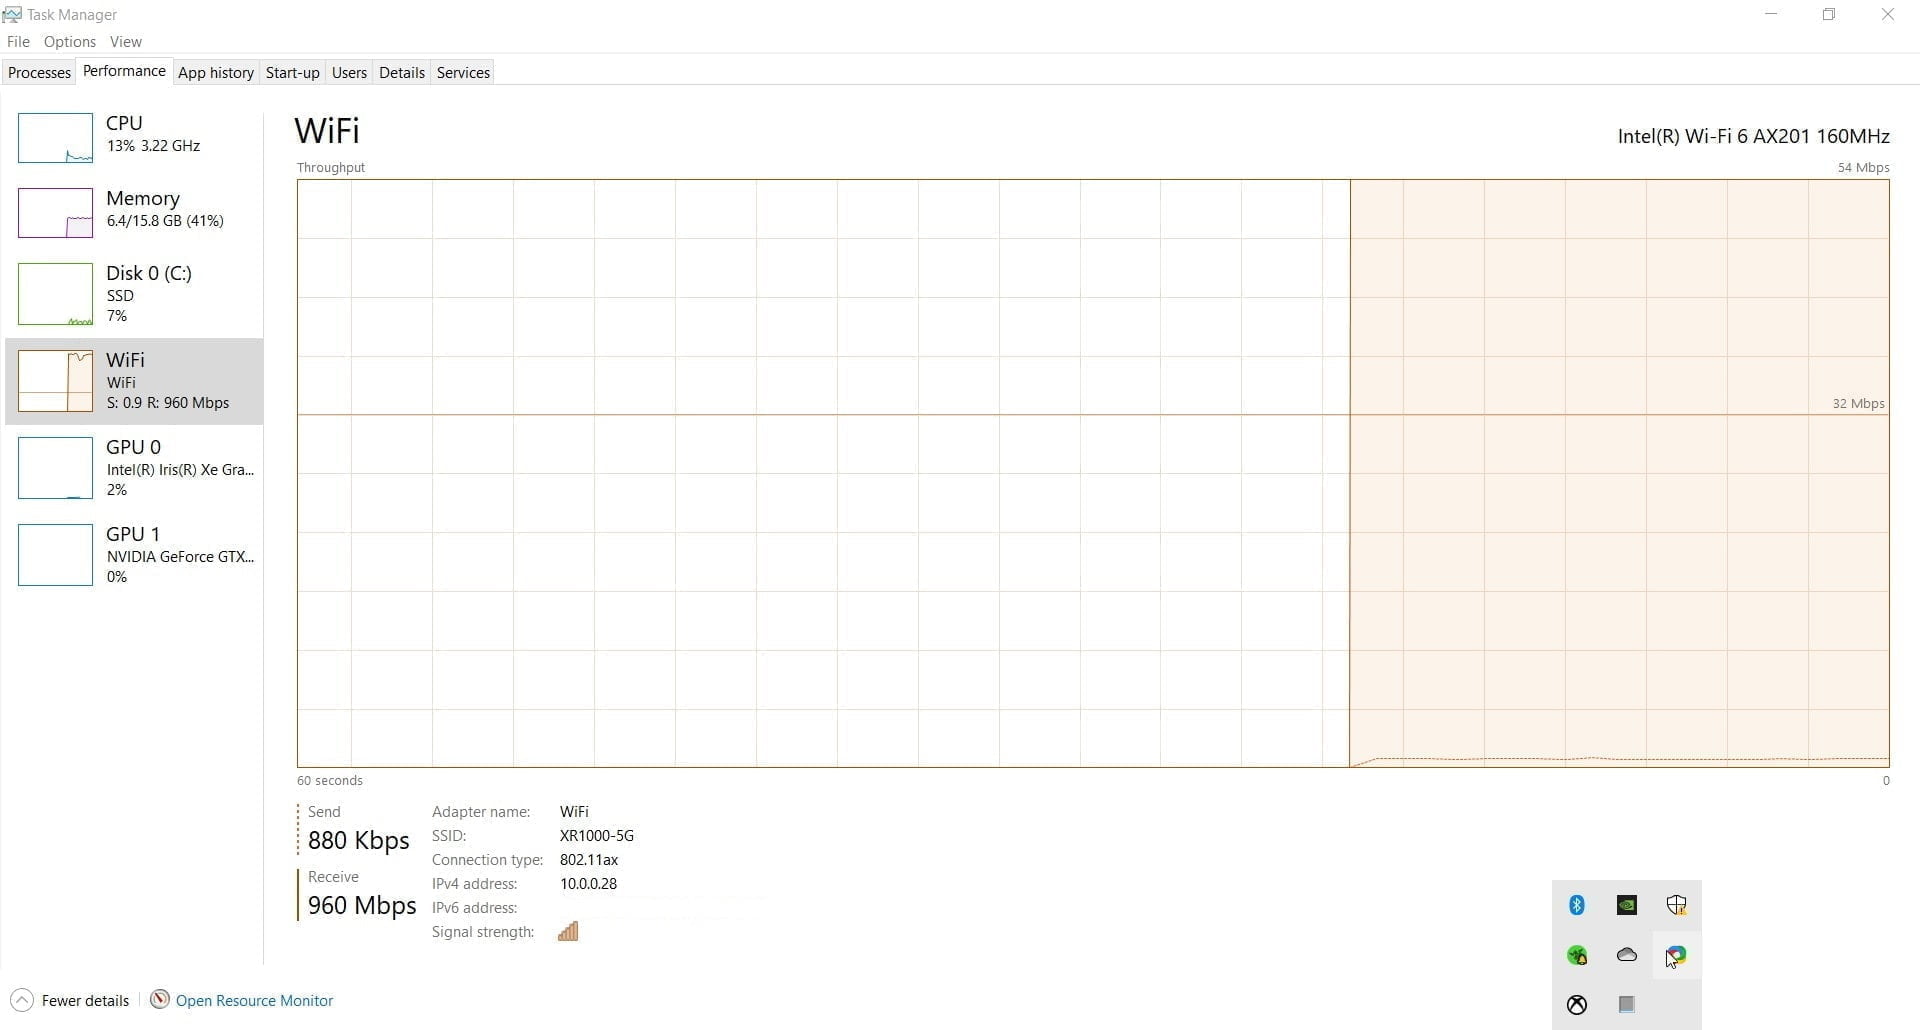Click the gray square tray icon
This screenshot has height=1030, width=1920.
tap(1627, 1005)
